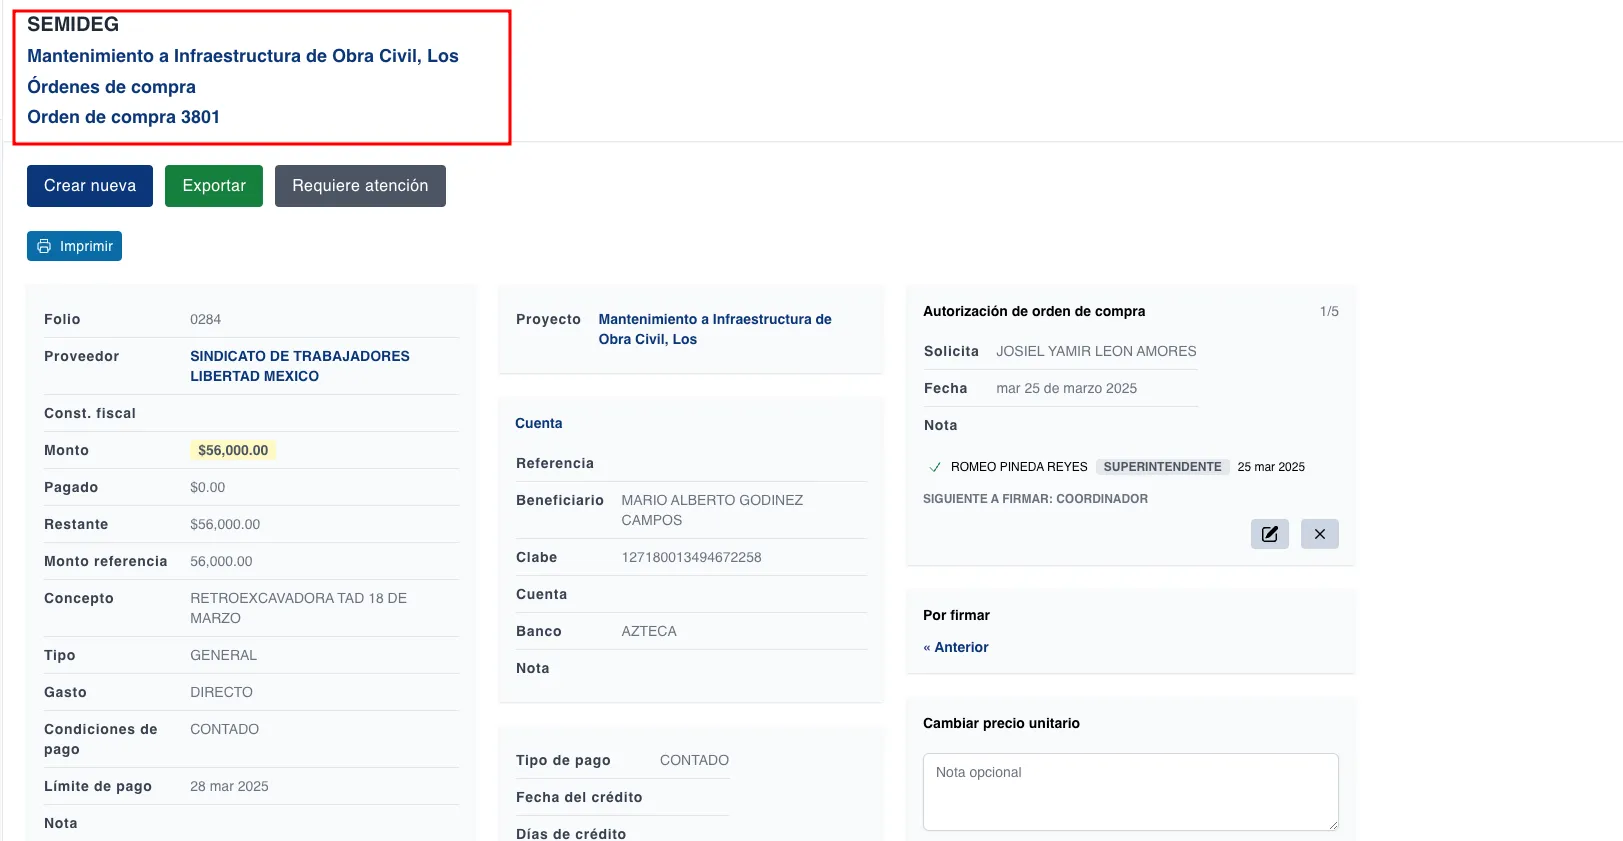Open the SEMIDEG home breadcrumb
The image size is (1623, 841).
pos(73,24)
